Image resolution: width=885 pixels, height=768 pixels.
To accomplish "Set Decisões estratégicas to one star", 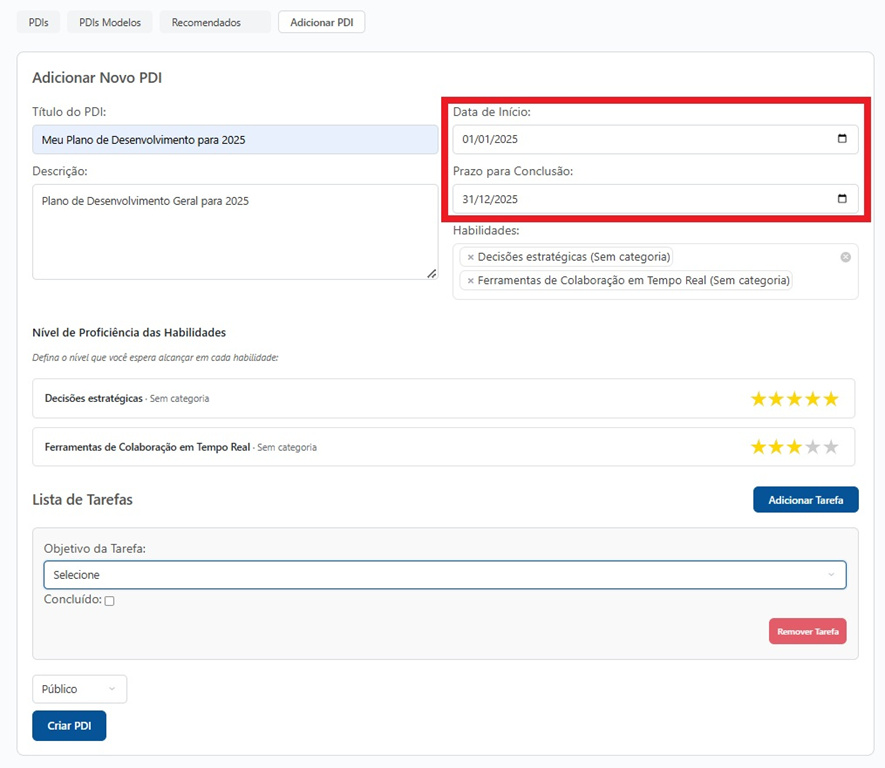I will tap(759, 399).
